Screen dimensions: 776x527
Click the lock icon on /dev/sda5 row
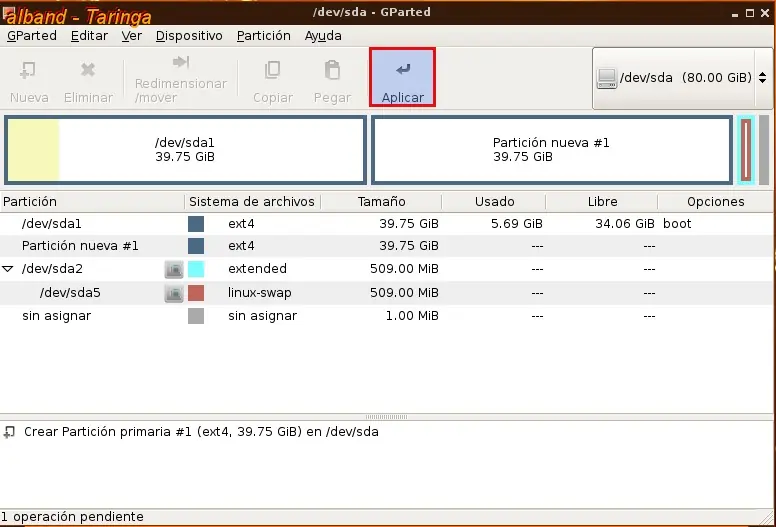174,293
